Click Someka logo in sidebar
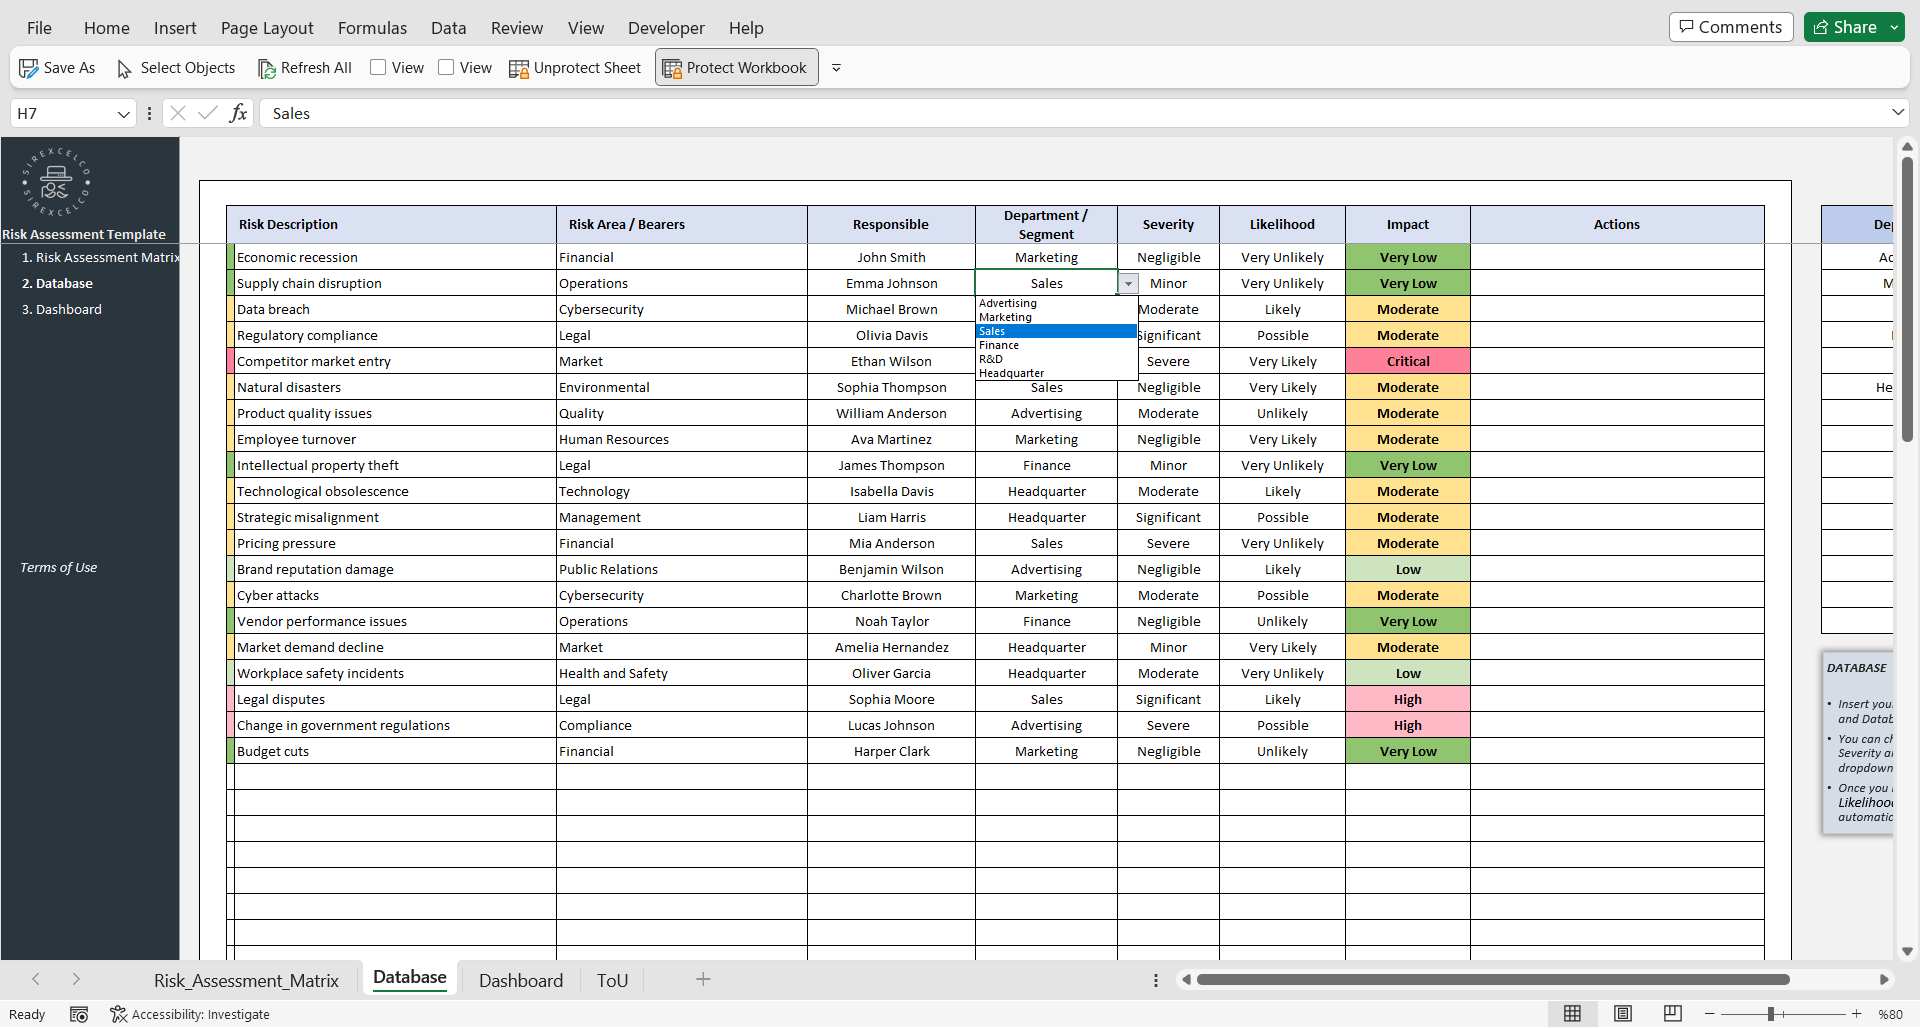The width and height of the screenshot is (1920, 1028). coord(56,182)
